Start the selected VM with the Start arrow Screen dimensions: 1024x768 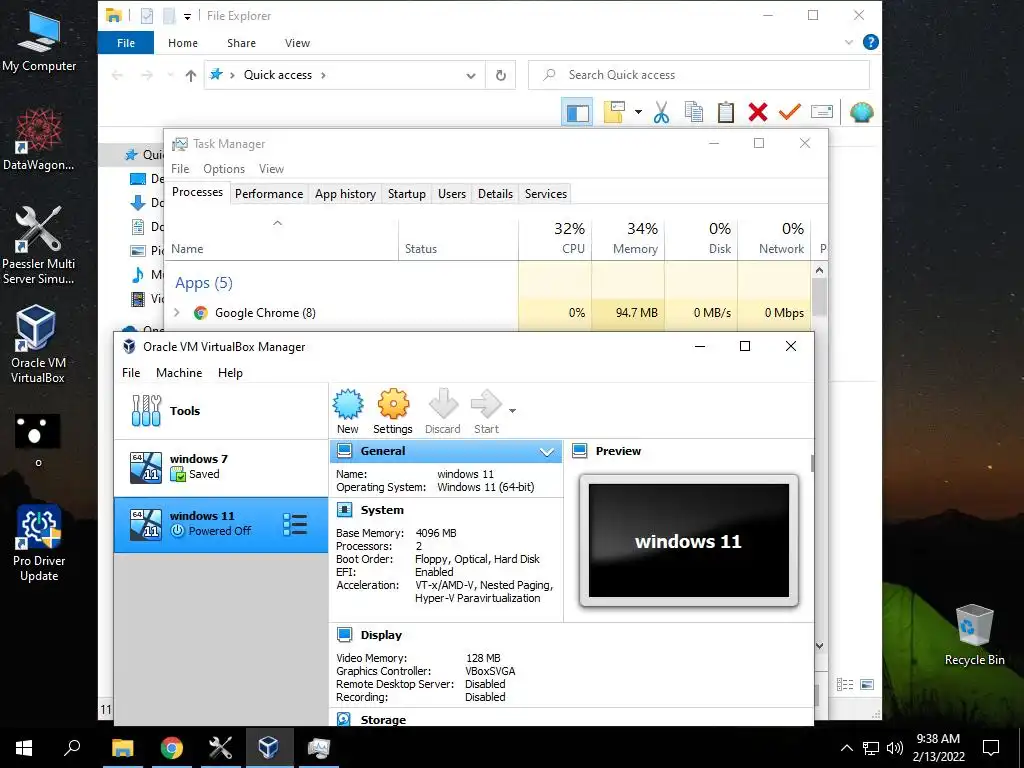pos(486,411)
